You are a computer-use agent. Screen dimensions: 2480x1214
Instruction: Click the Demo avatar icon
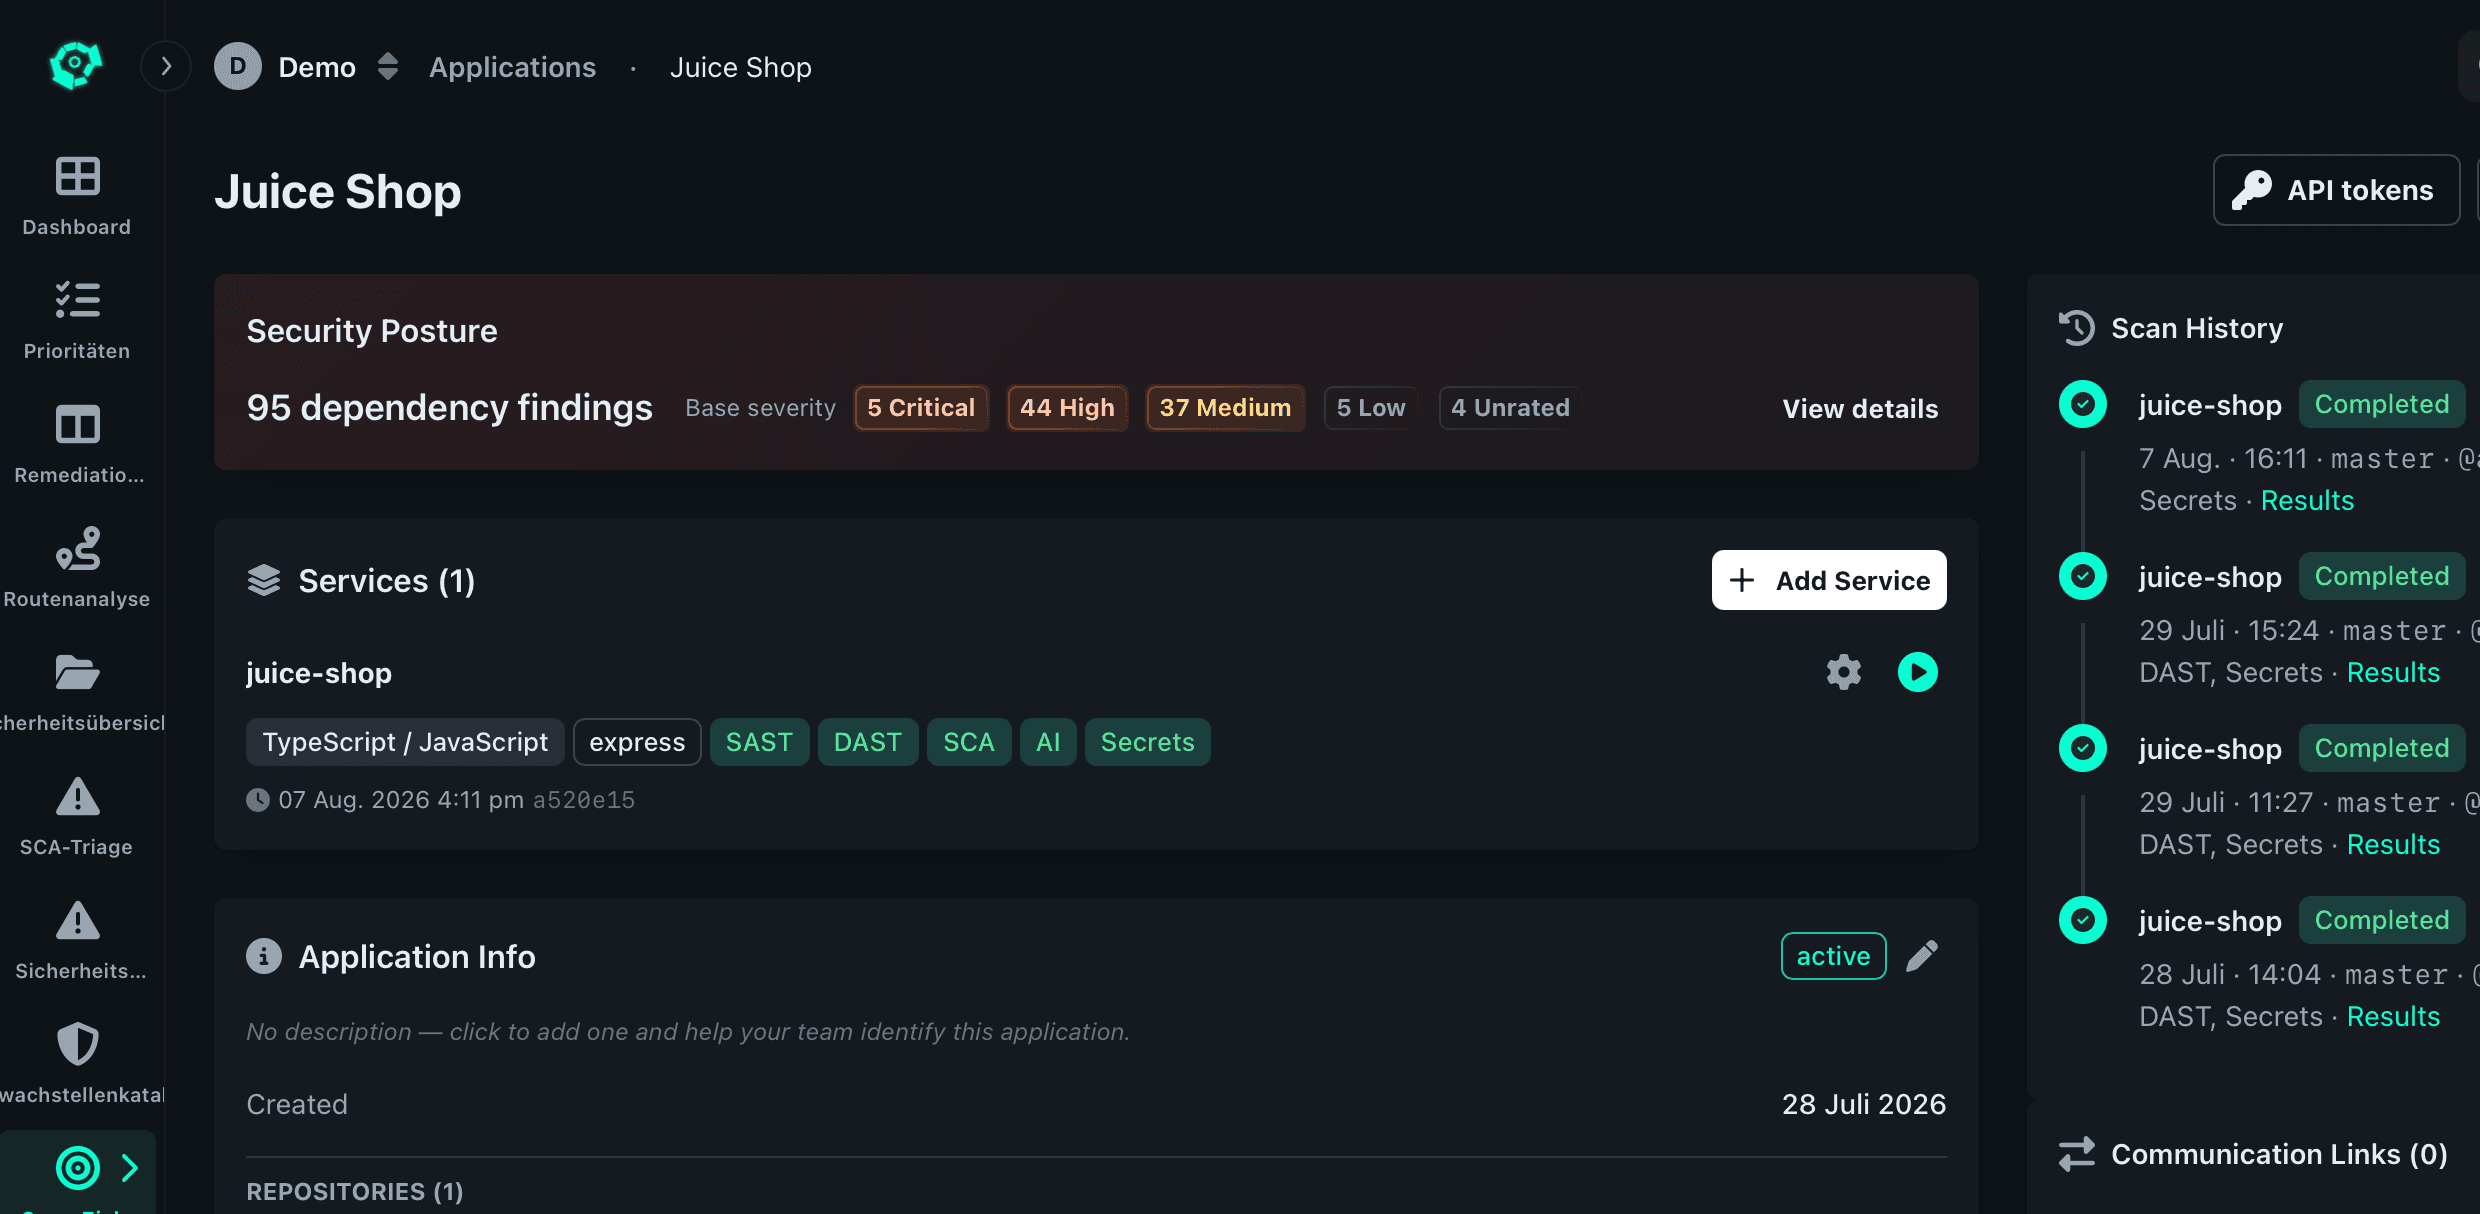click(x=238, y=67)
